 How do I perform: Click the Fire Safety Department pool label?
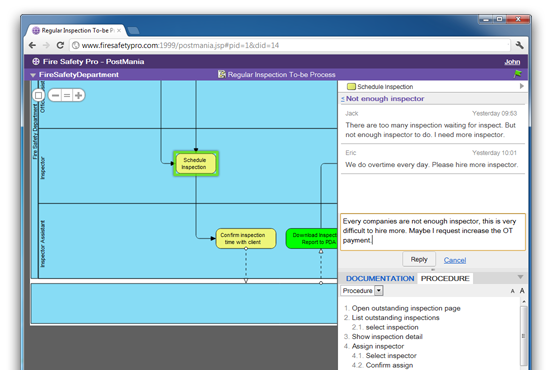point(35,132)
